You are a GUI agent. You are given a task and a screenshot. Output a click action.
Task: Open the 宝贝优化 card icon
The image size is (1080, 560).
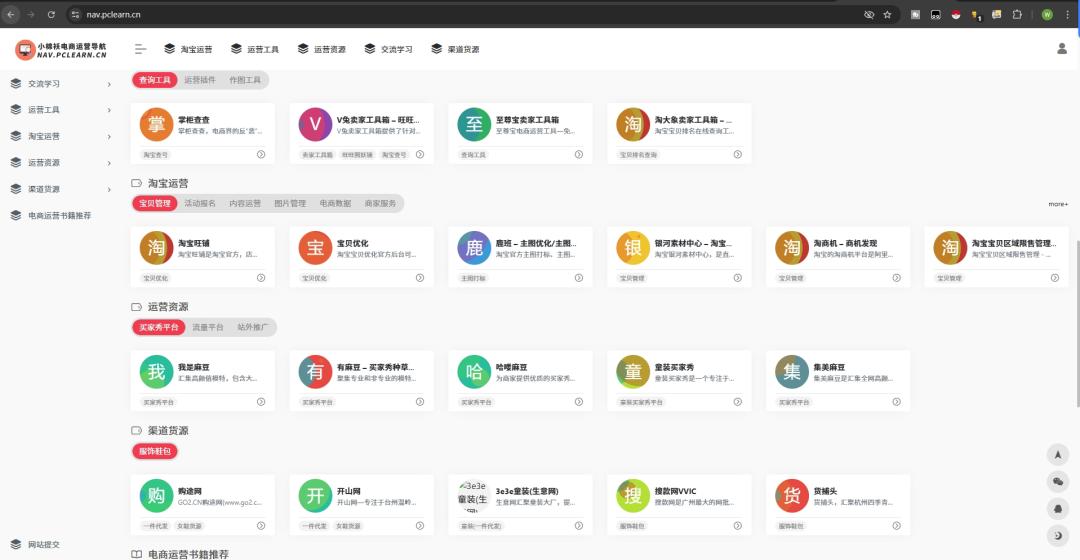[315, 248]
